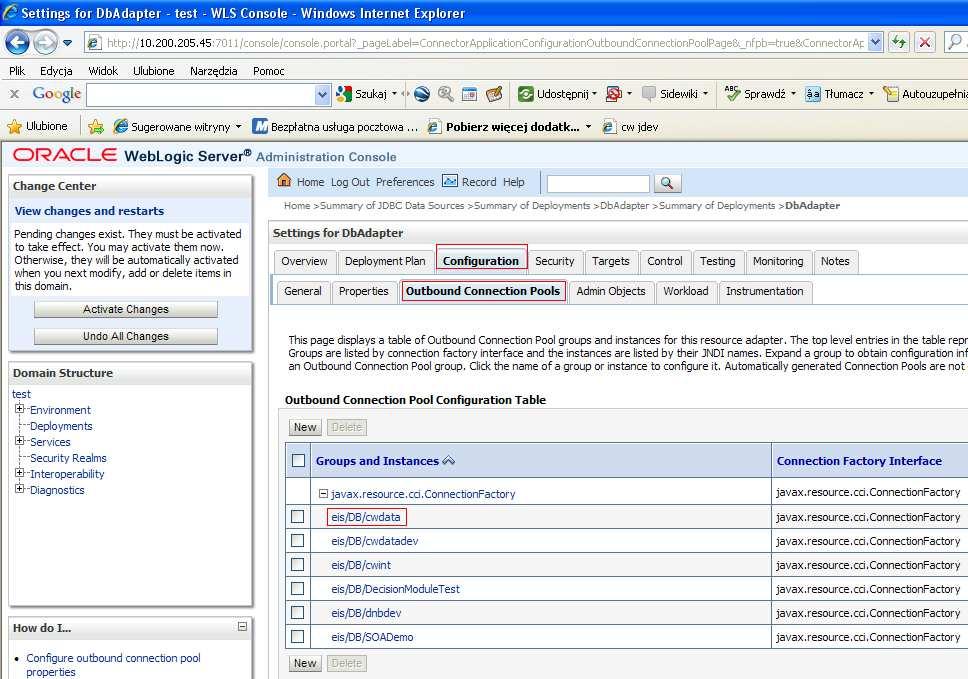The width and height of the screenshot is (968, 679).
Task: Expand the Diagnostics tree node
Action: coord(20,489)
